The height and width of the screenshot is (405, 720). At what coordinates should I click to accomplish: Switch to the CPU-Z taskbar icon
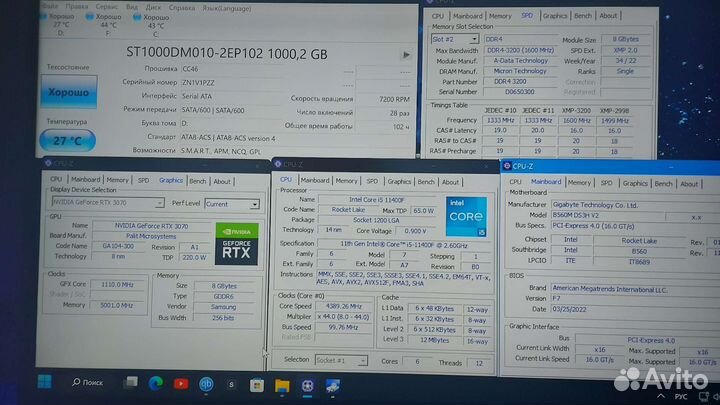(x=307, y=386)
